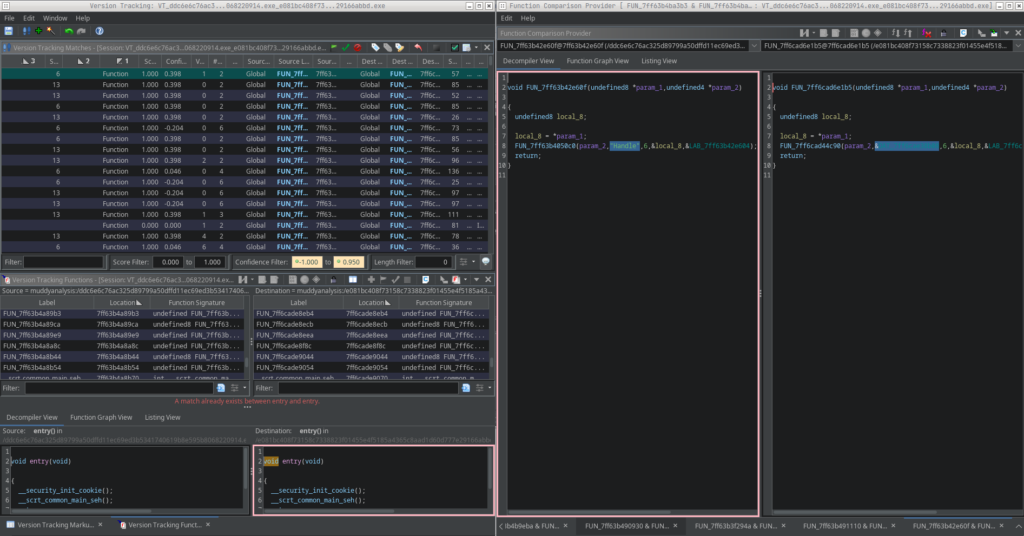The height and width of the screenshot is (536, 1024).
Task: Expand the matches table filter options dropdown
Action: [x=473, y=262]
